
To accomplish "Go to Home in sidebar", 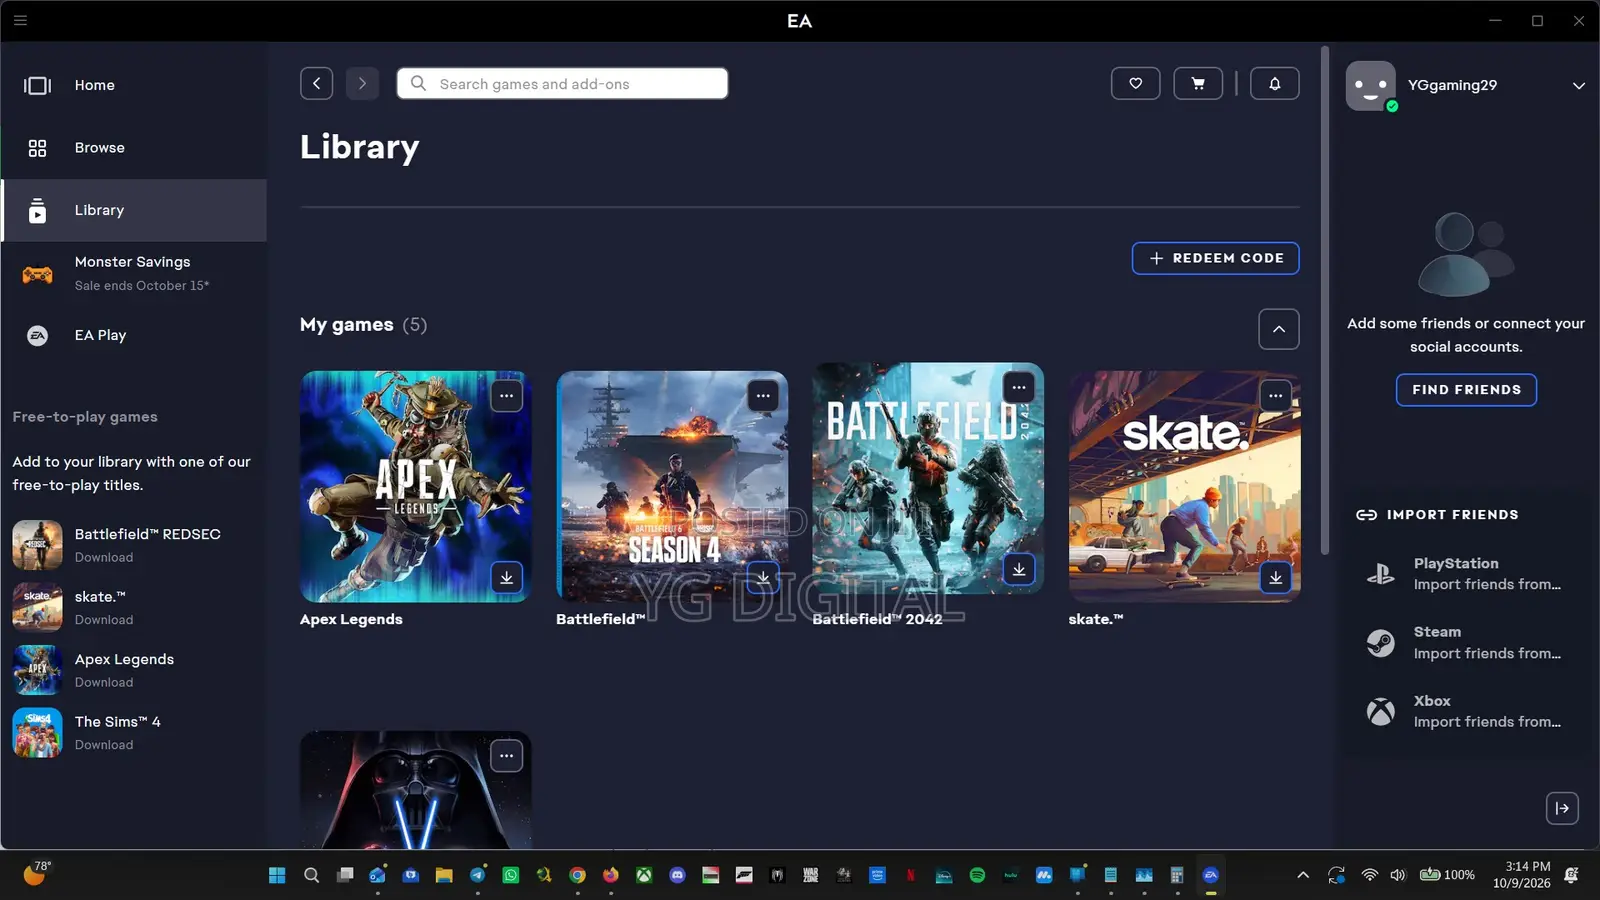I will [x=134, y=85].
